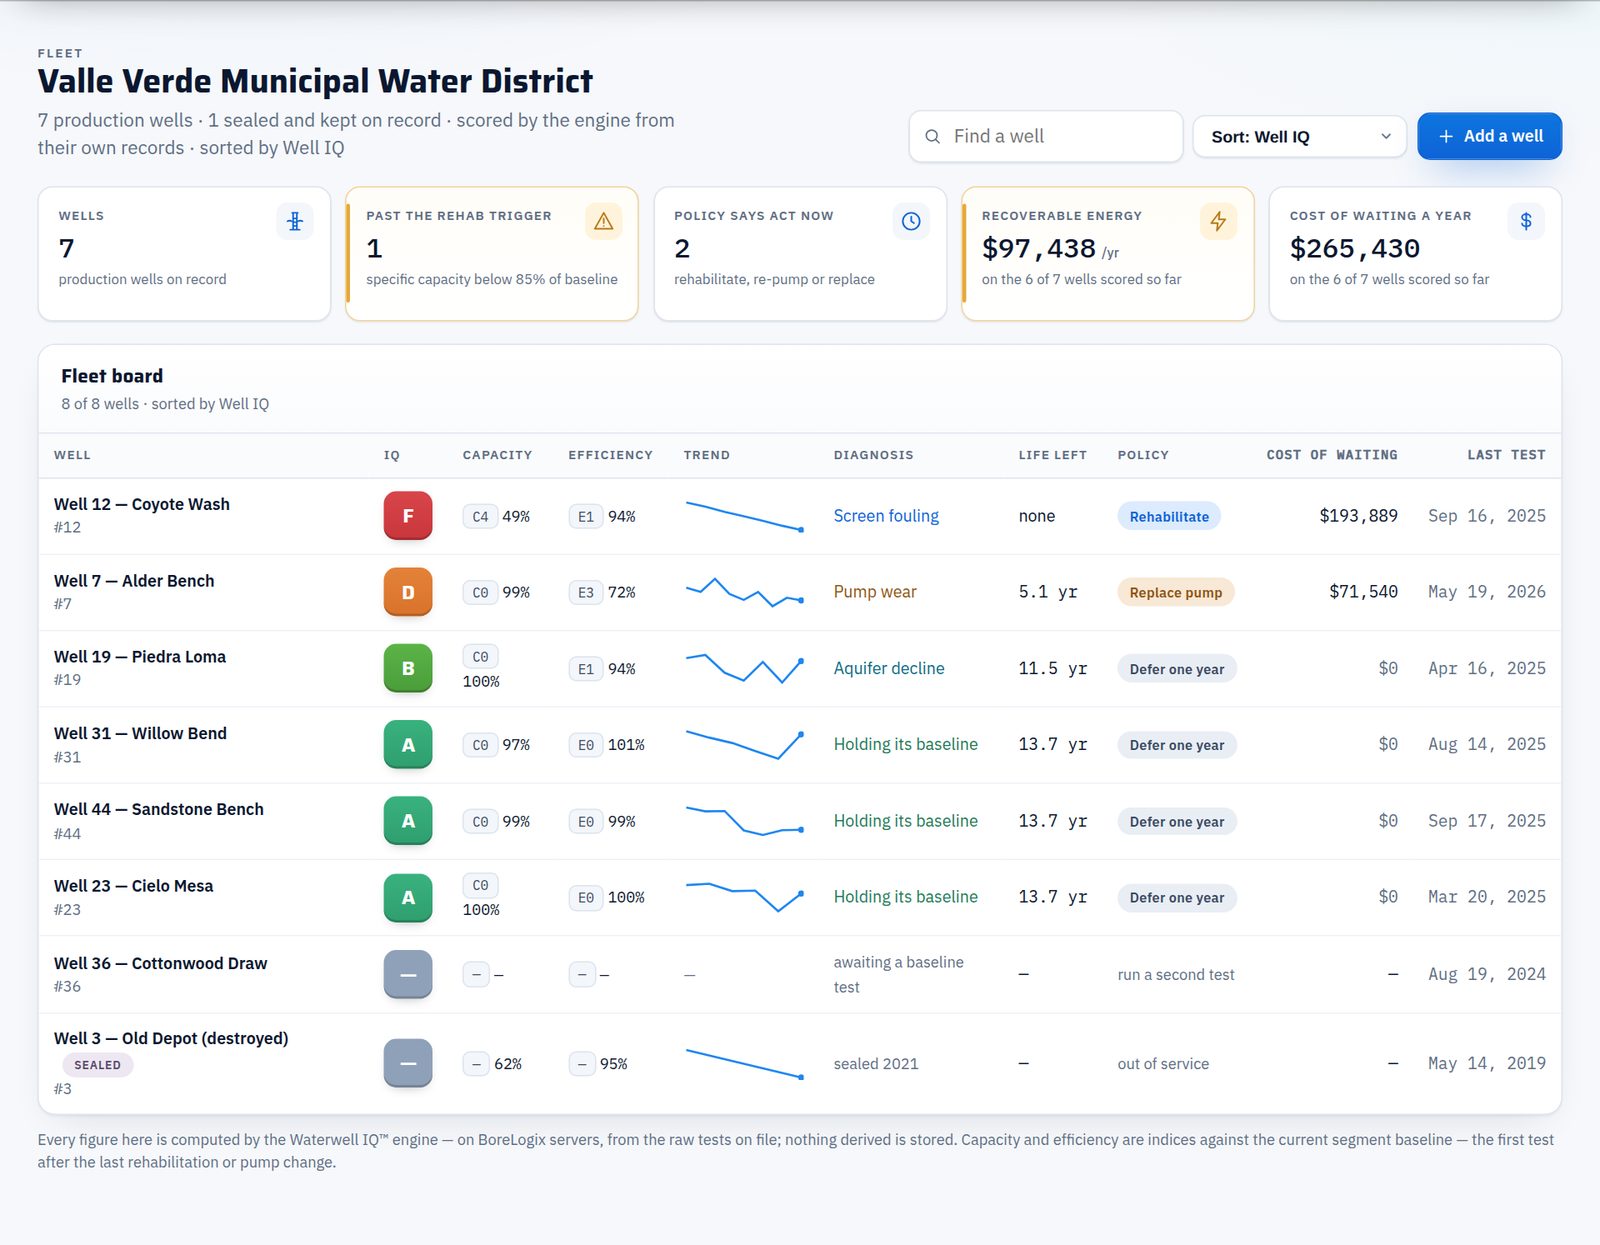Open Well 36 — Cottonwood Draw
1600x1245 pixels.
click(x=161, y=963)
